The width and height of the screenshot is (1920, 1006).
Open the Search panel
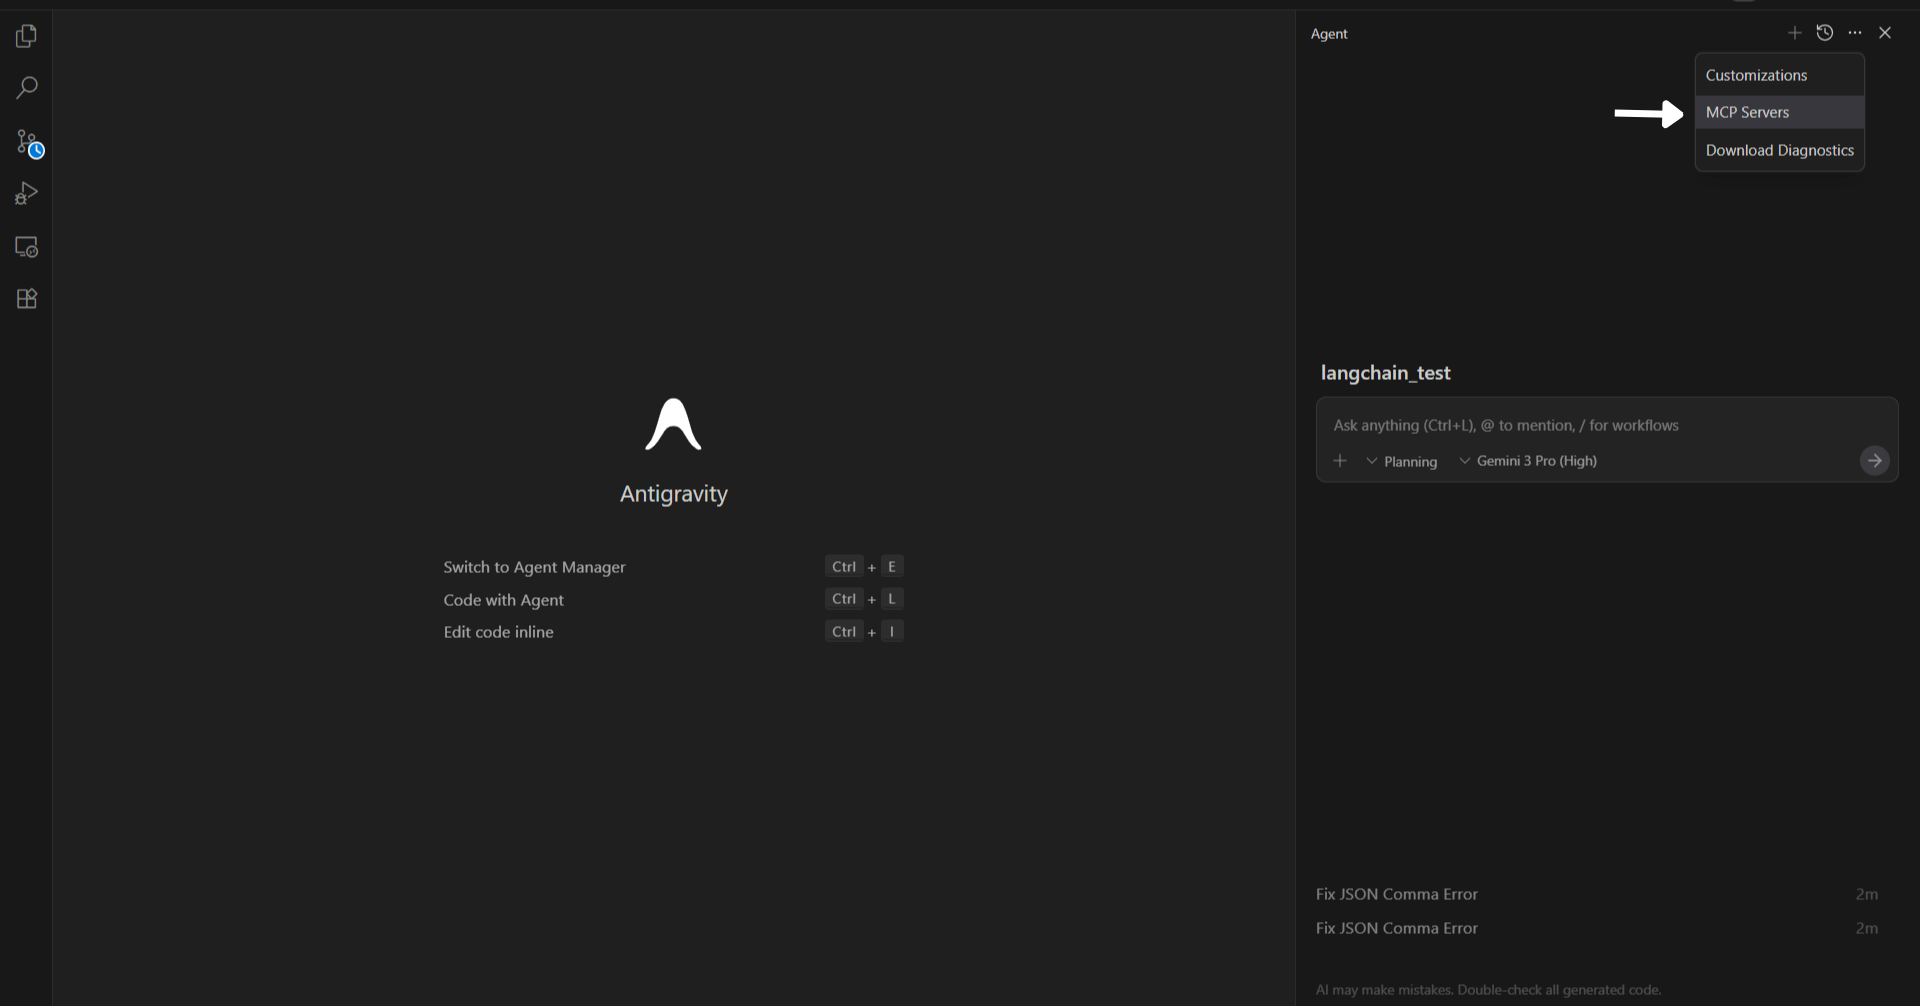[x=26, y=88]
